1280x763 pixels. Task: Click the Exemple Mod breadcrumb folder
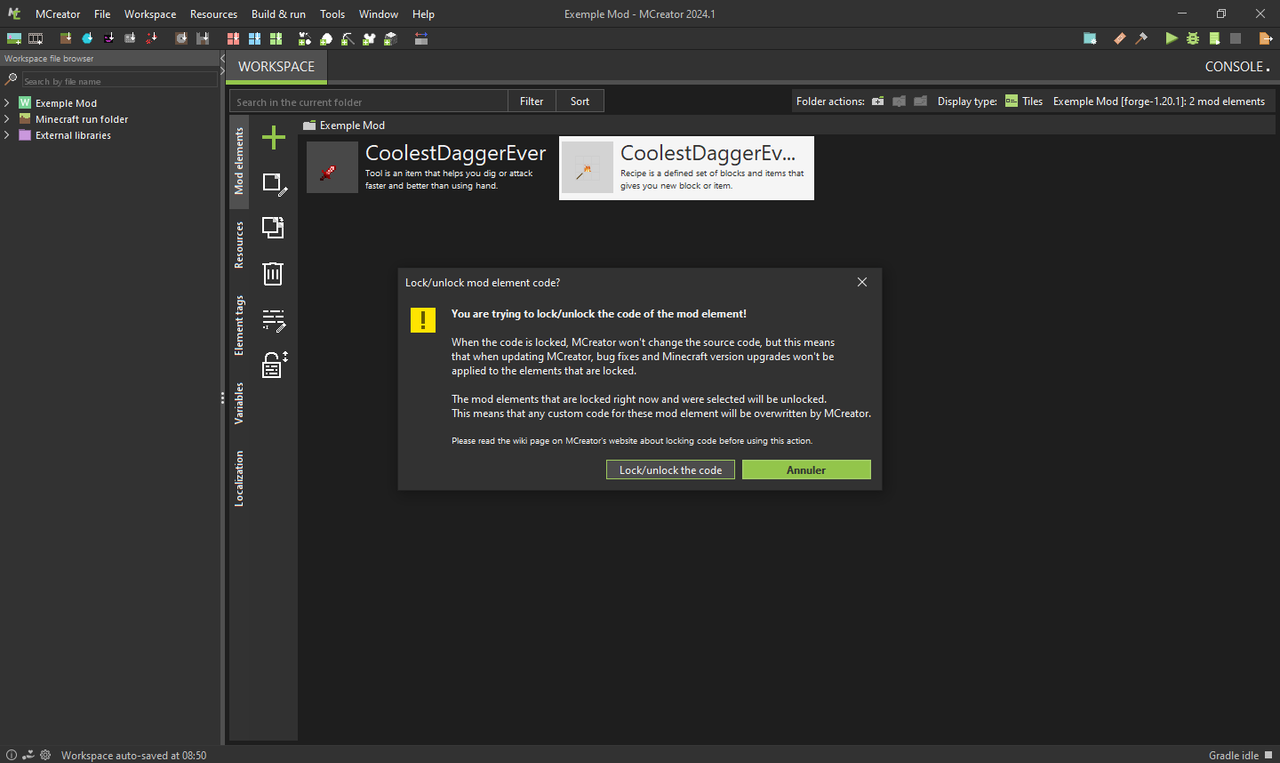click(x=344, y=126)
